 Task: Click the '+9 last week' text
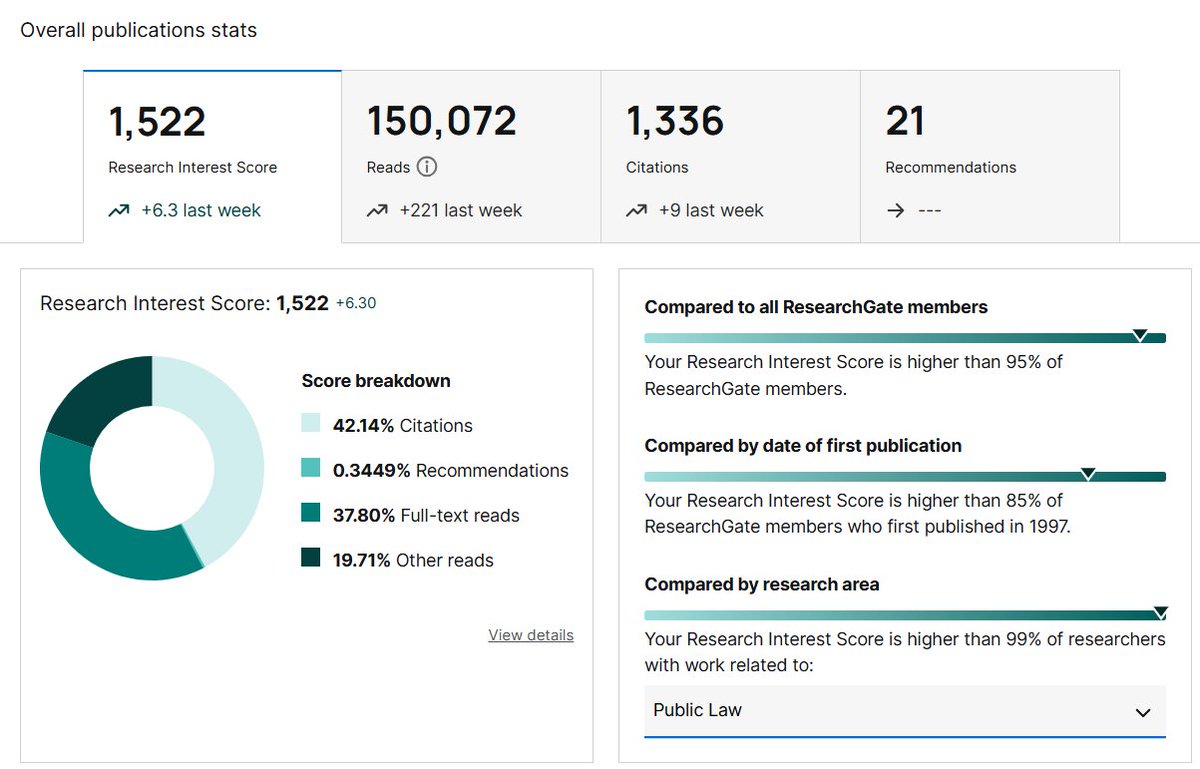coord(711,211)
